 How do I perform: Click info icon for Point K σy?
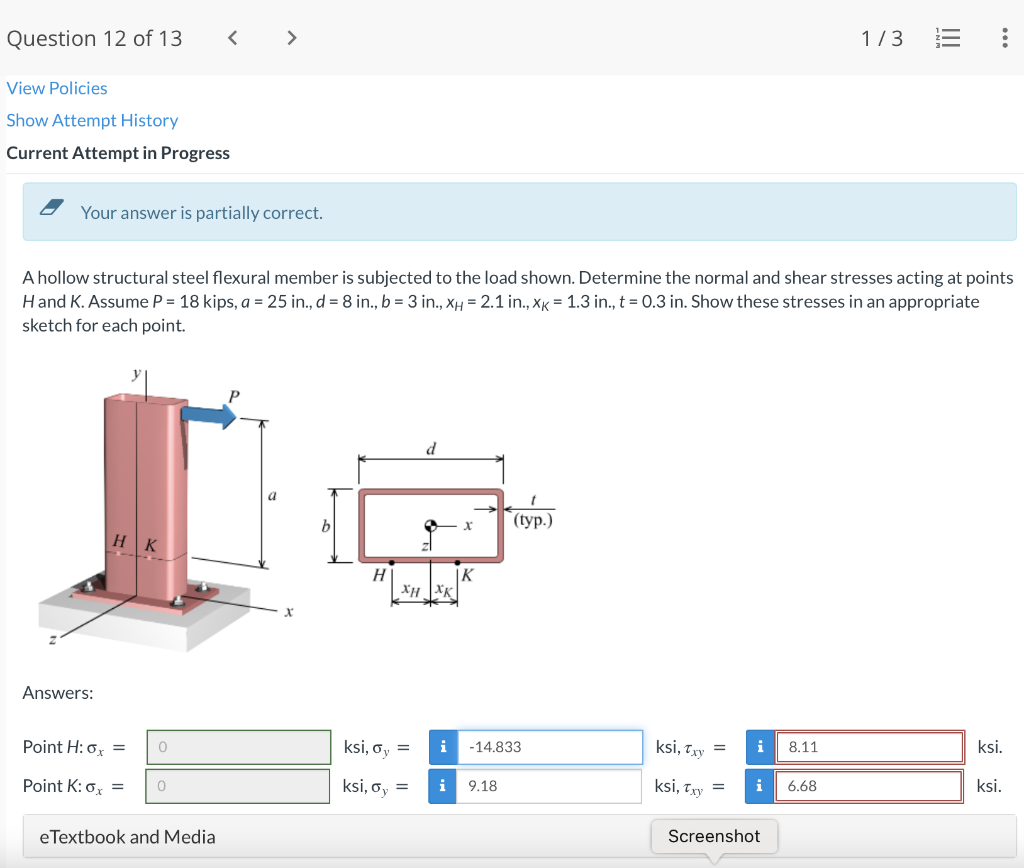pos(443,786)
